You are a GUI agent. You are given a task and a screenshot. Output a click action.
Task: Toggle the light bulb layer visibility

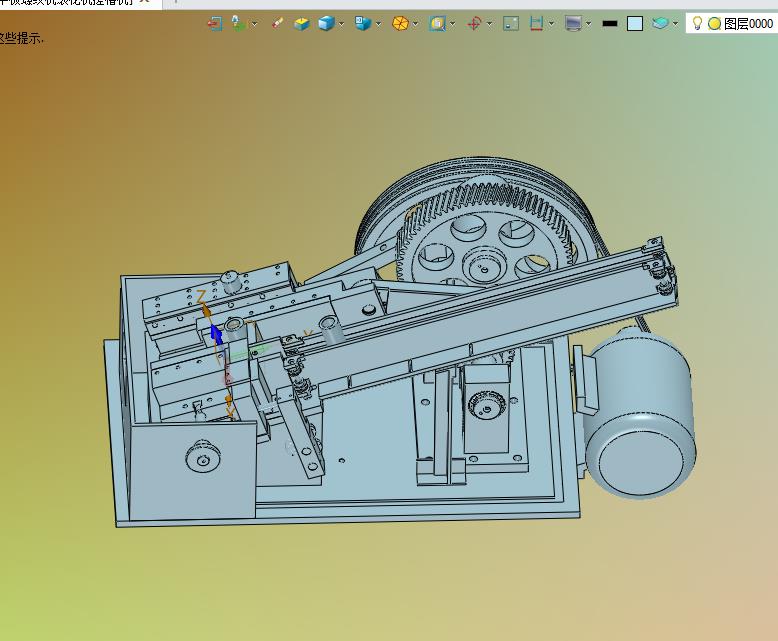pos(697,23)
